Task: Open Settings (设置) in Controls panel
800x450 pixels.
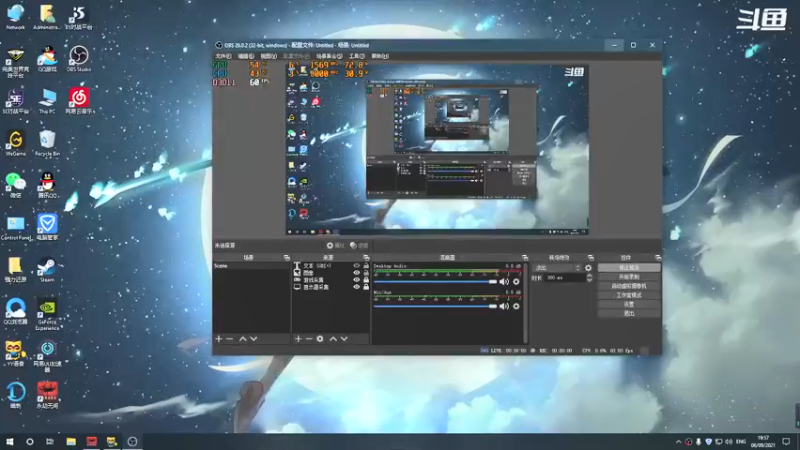Action: point(629,304)
